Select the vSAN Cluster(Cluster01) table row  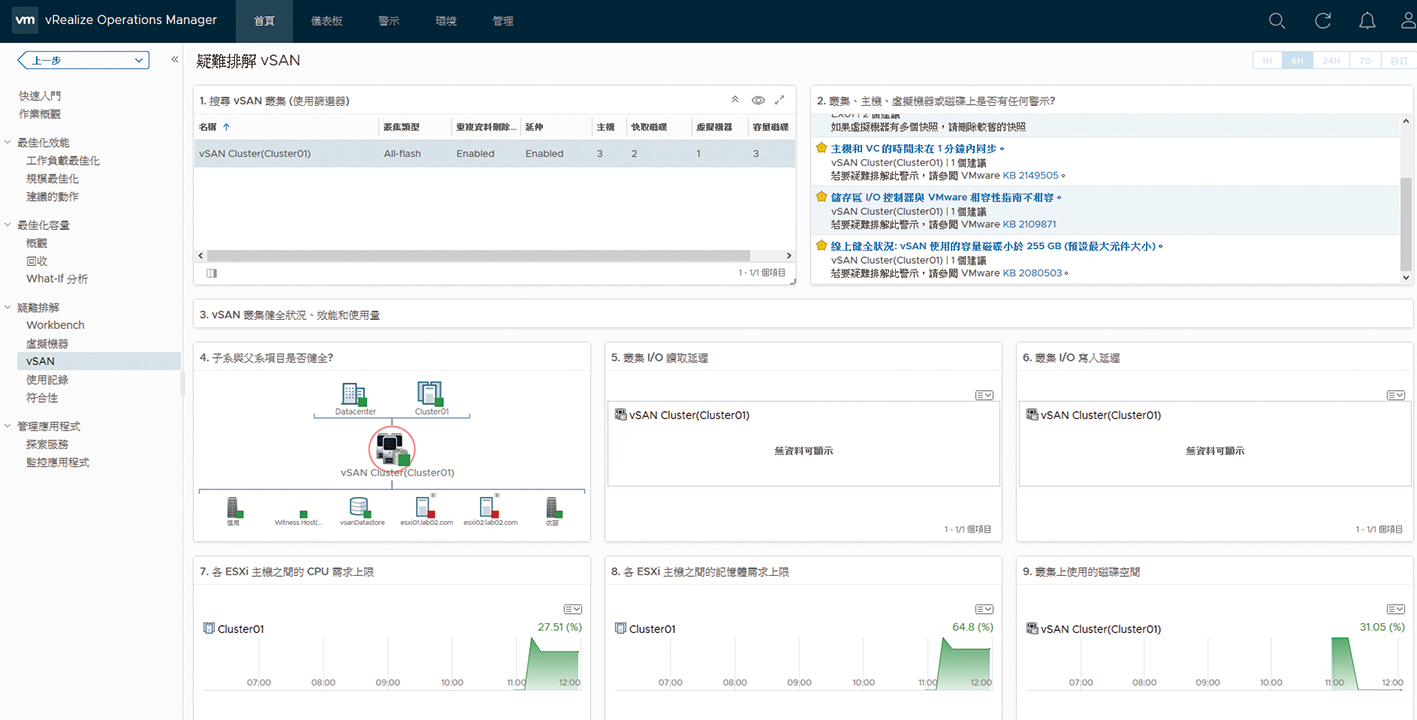click(x=494, y=154)
